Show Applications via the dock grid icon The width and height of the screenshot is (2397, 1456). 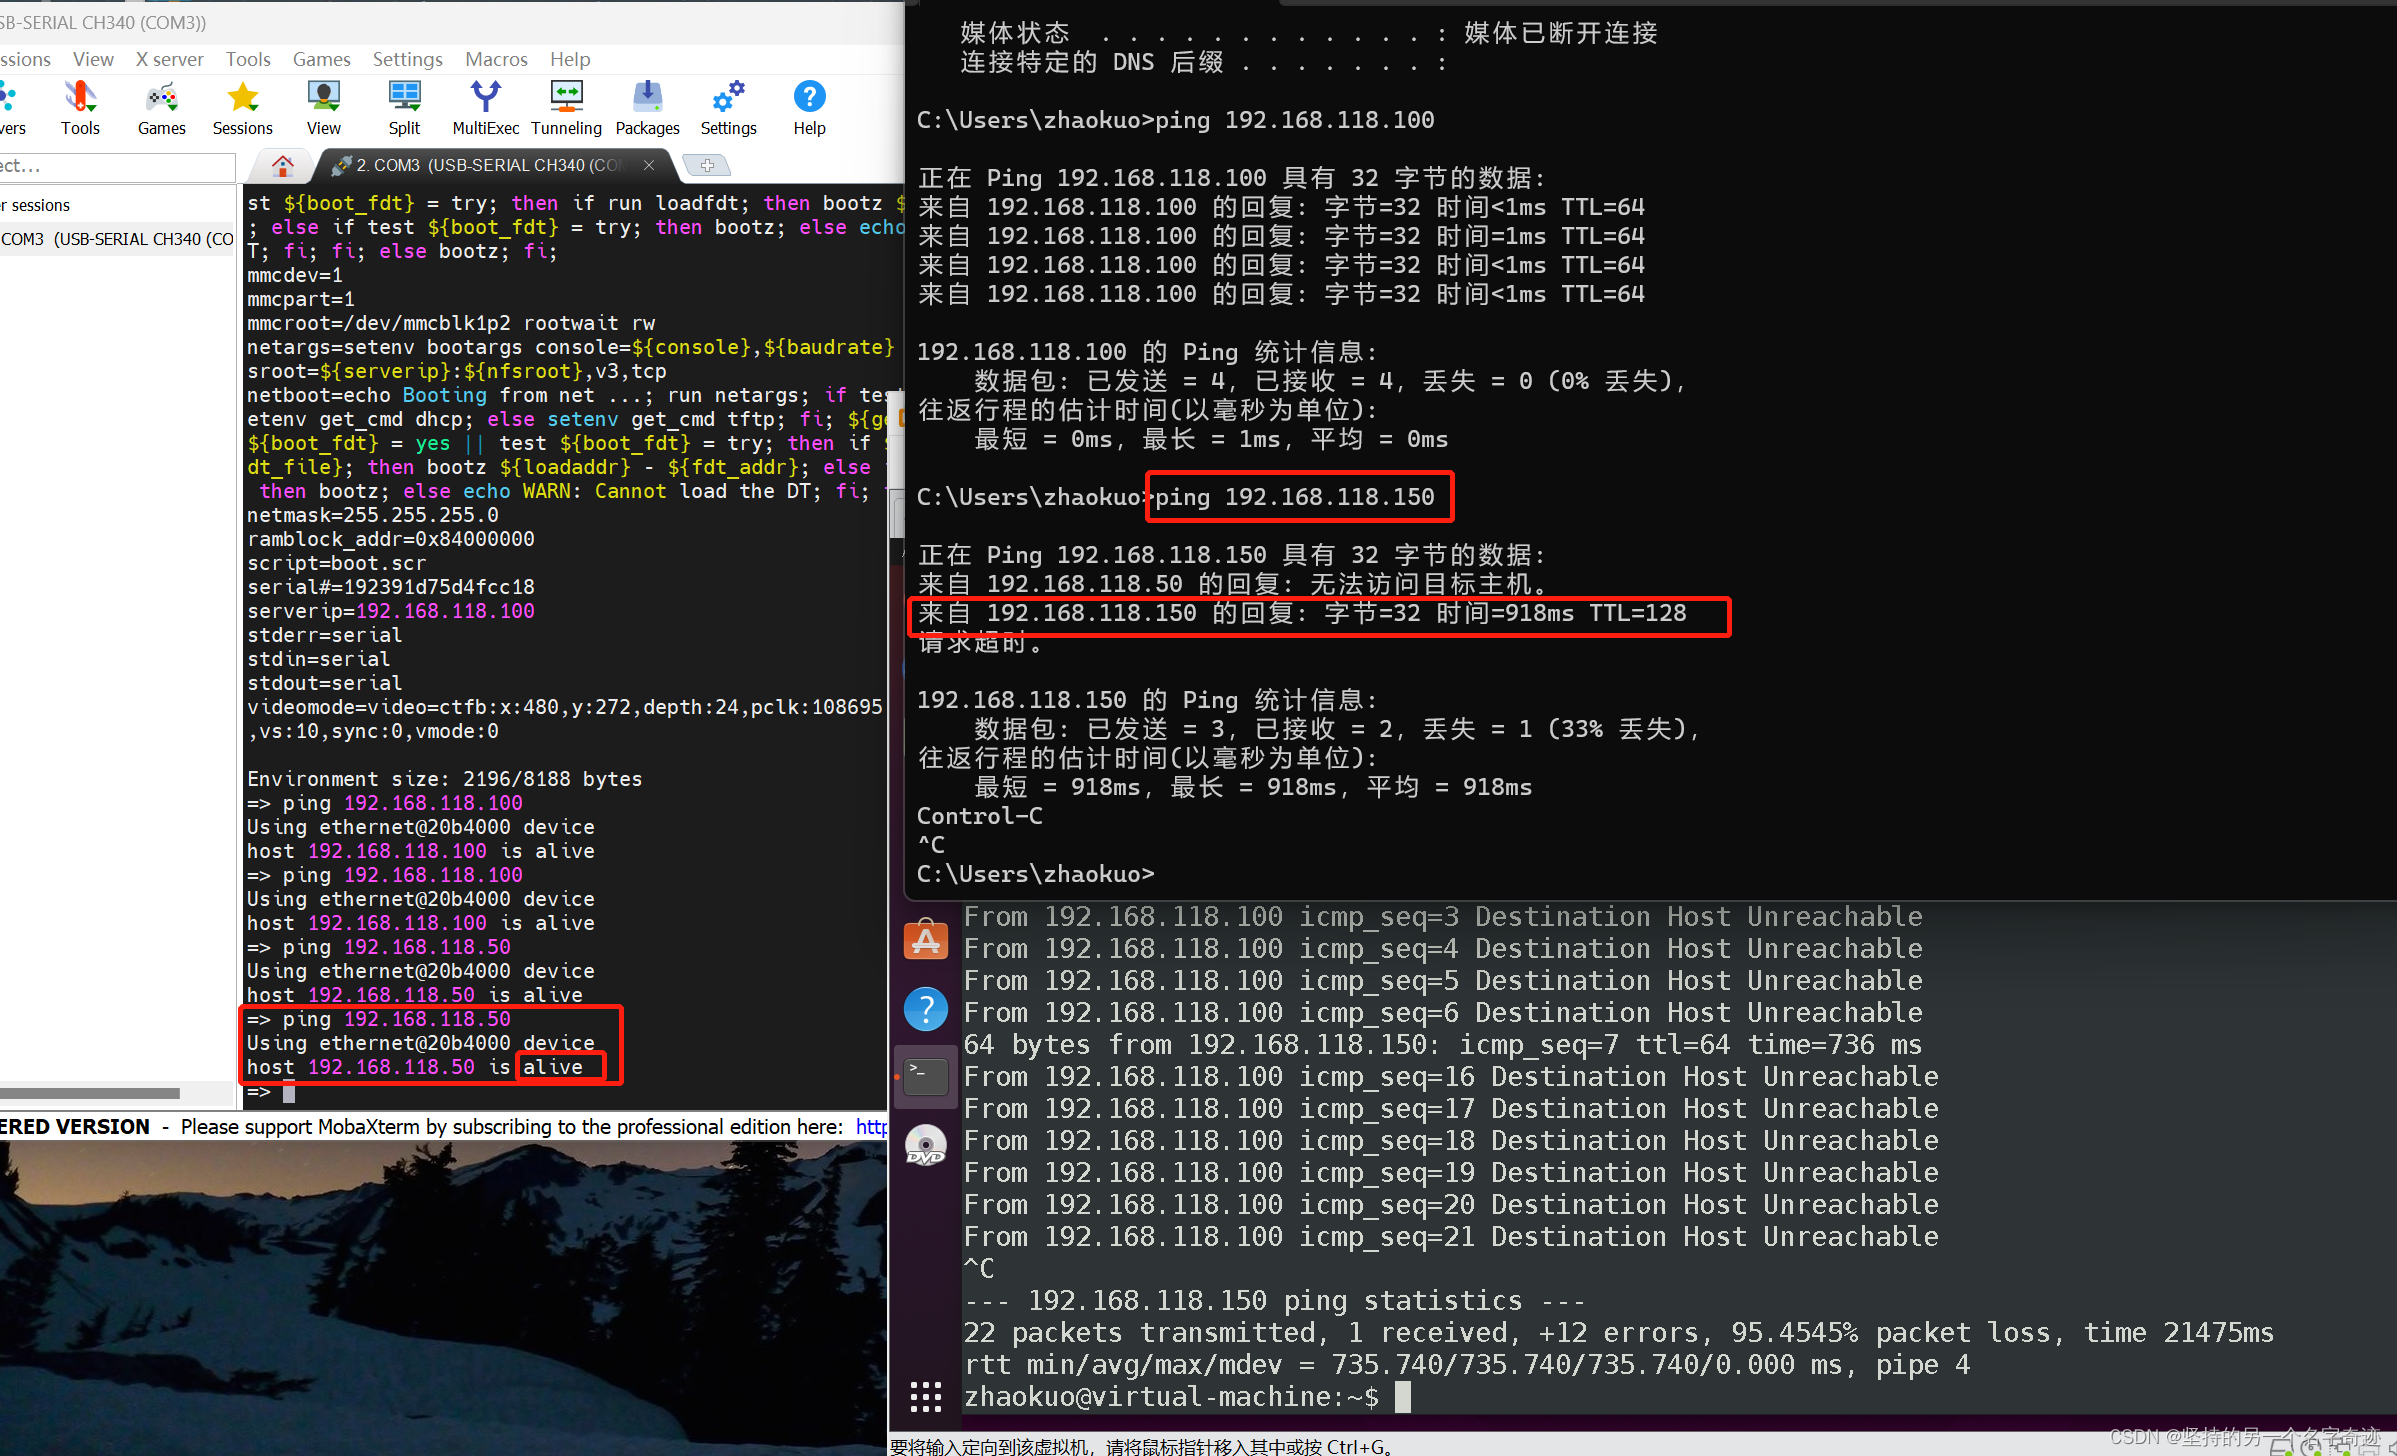click(x=925, y=1396)
